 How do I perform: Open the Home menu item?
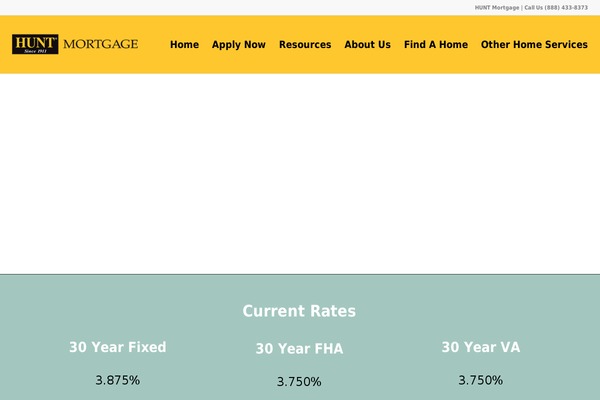coord(184,45)
